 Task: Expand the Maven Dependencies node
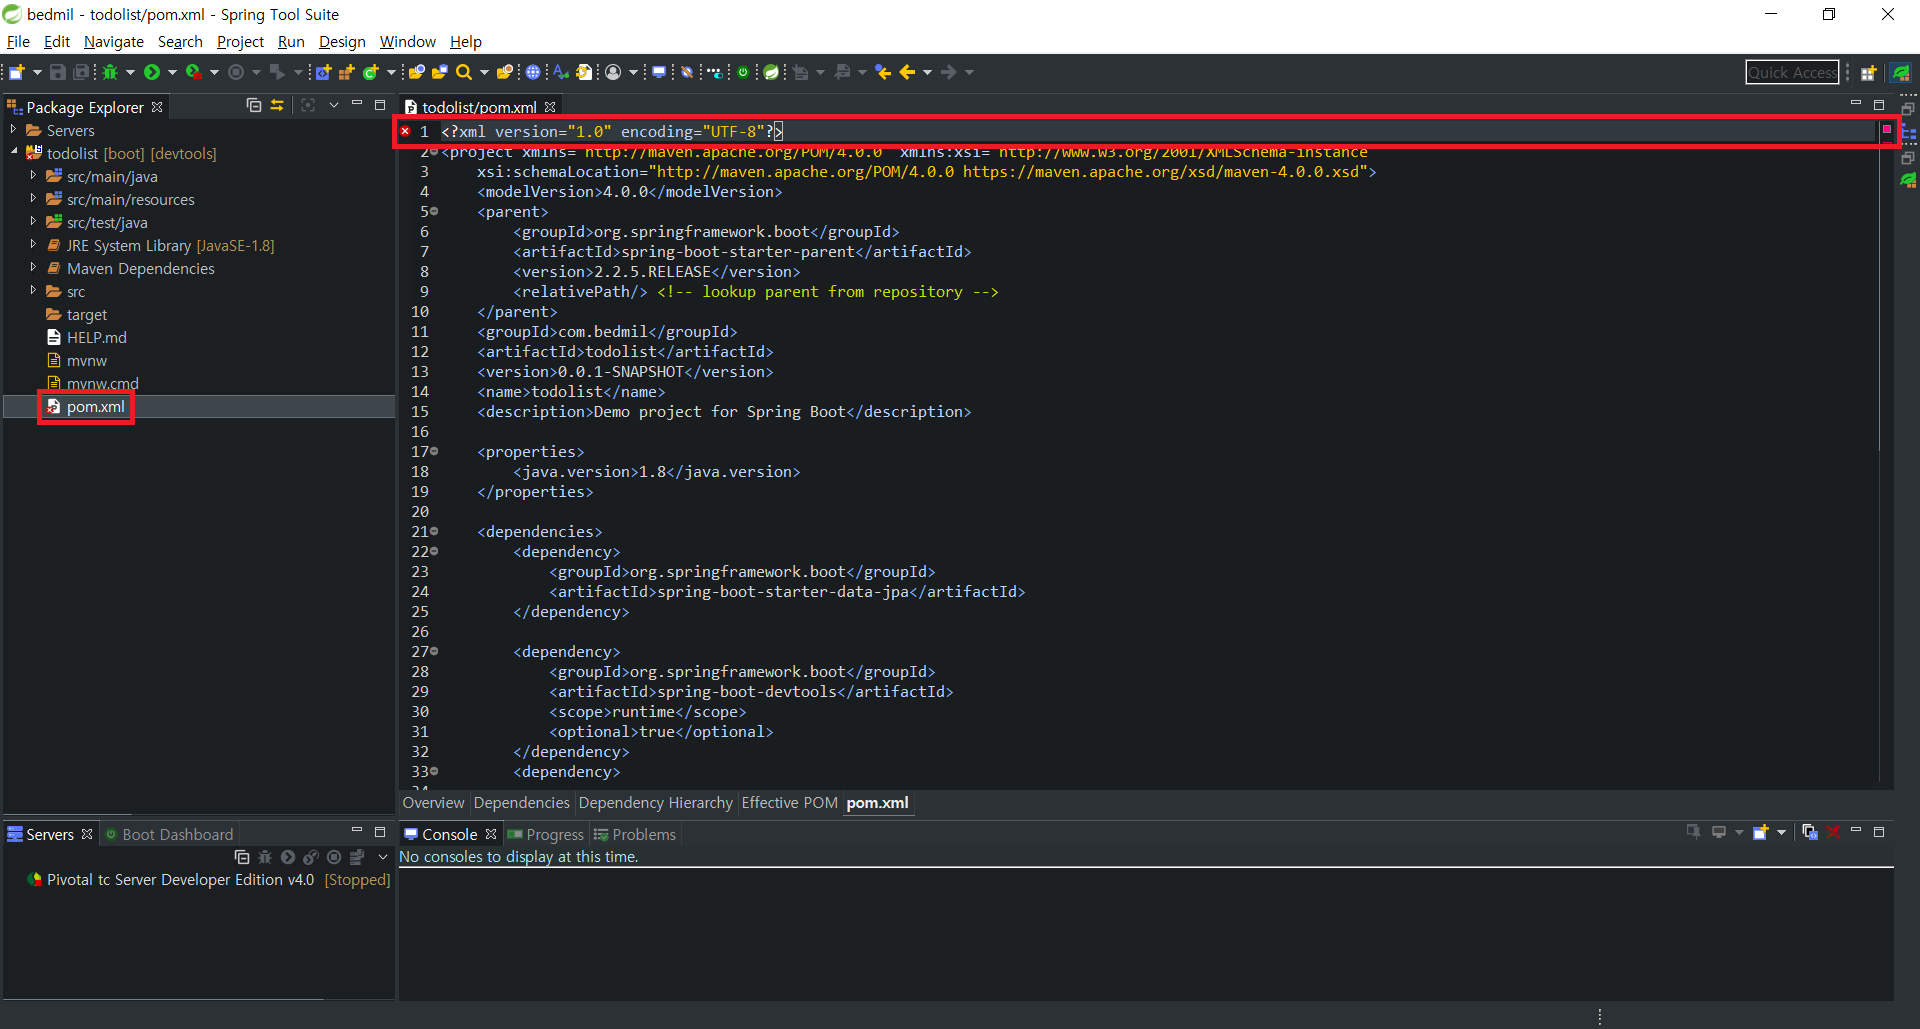(33, 267)
